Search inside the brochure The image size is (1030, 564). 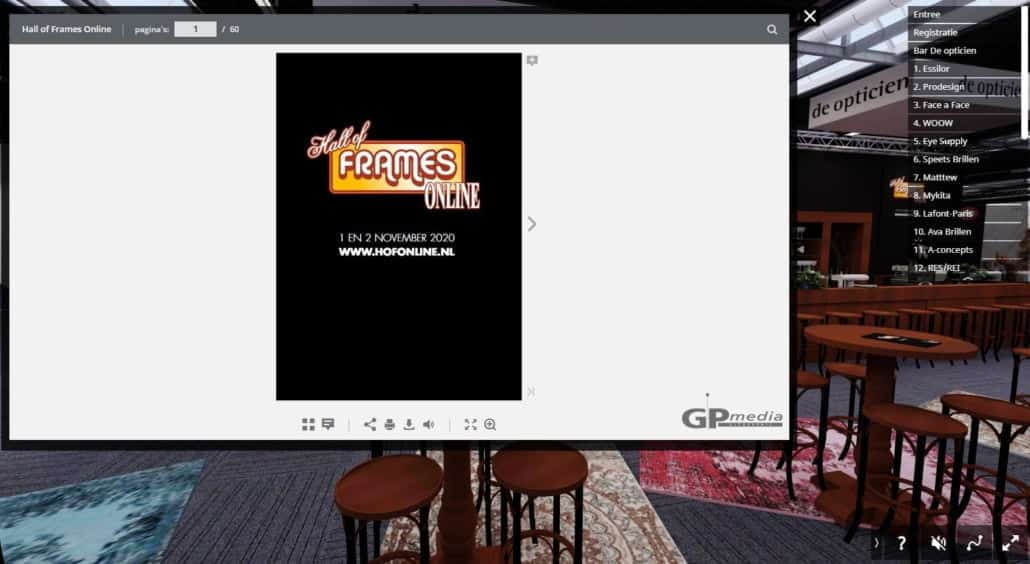click(x=772, y=30)
